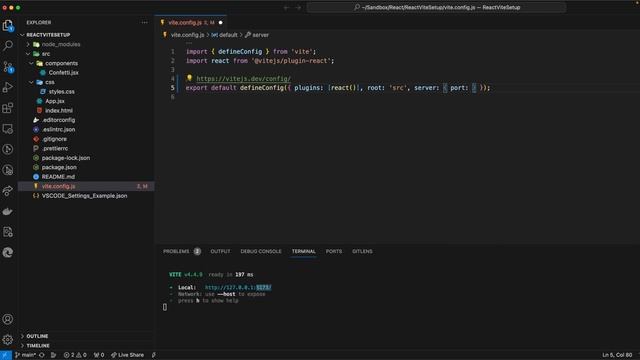Open Run and Debug view icon
The width and height of the screenshot is (640, 360).
(8, 87)
